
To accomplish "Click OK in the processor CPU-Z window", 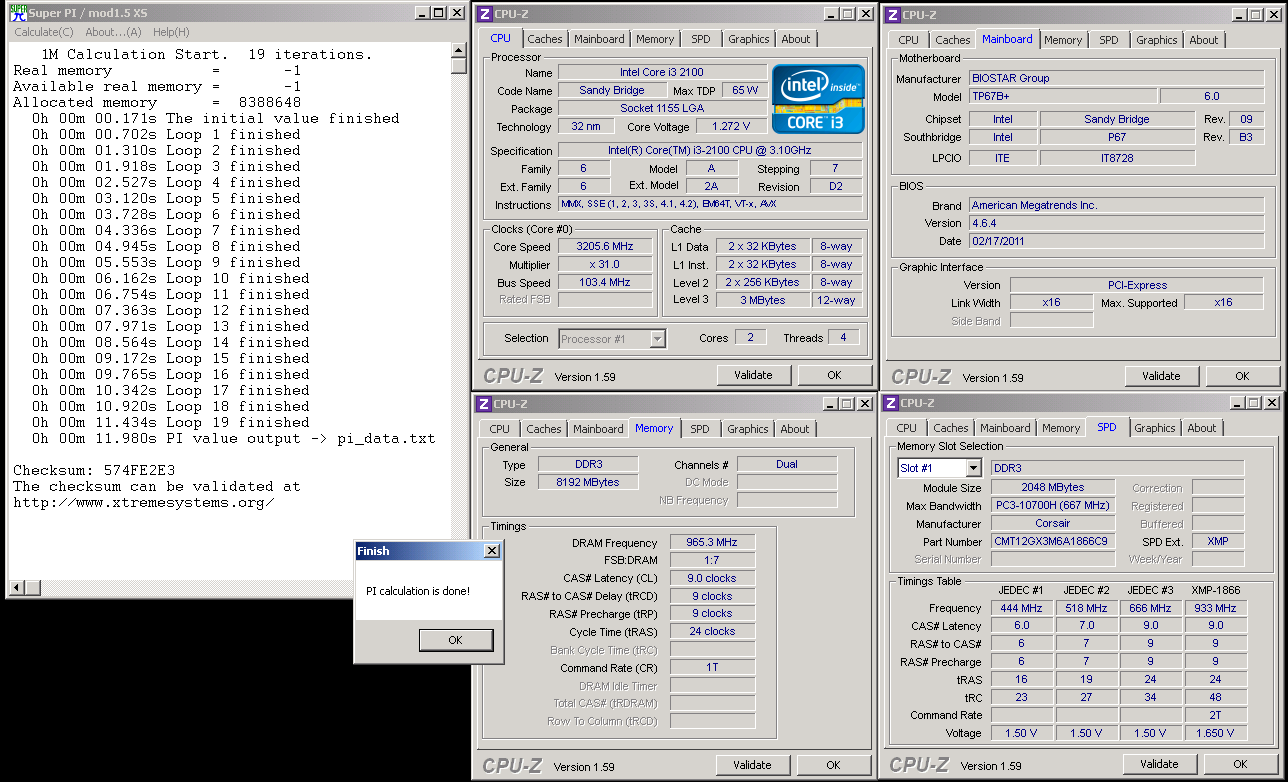I will [834, 375].
